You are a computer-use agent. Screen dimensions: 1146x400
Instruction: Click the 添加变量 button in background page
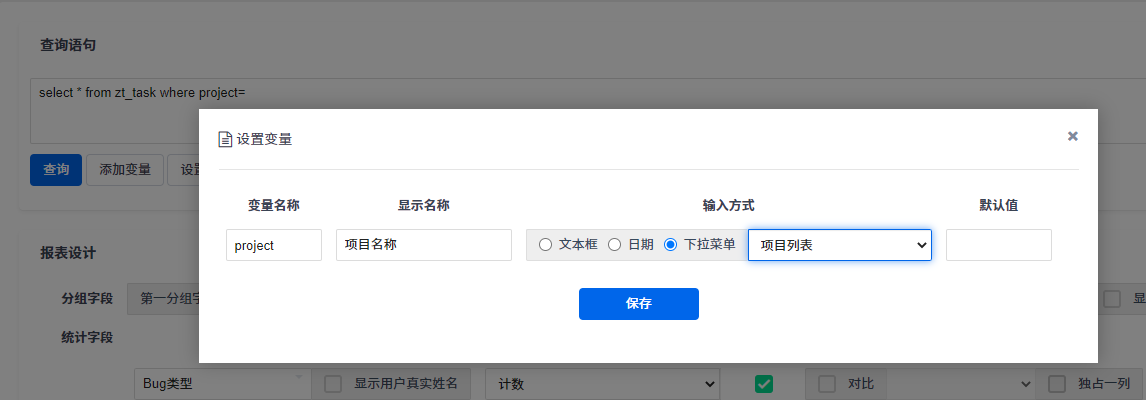125,170
